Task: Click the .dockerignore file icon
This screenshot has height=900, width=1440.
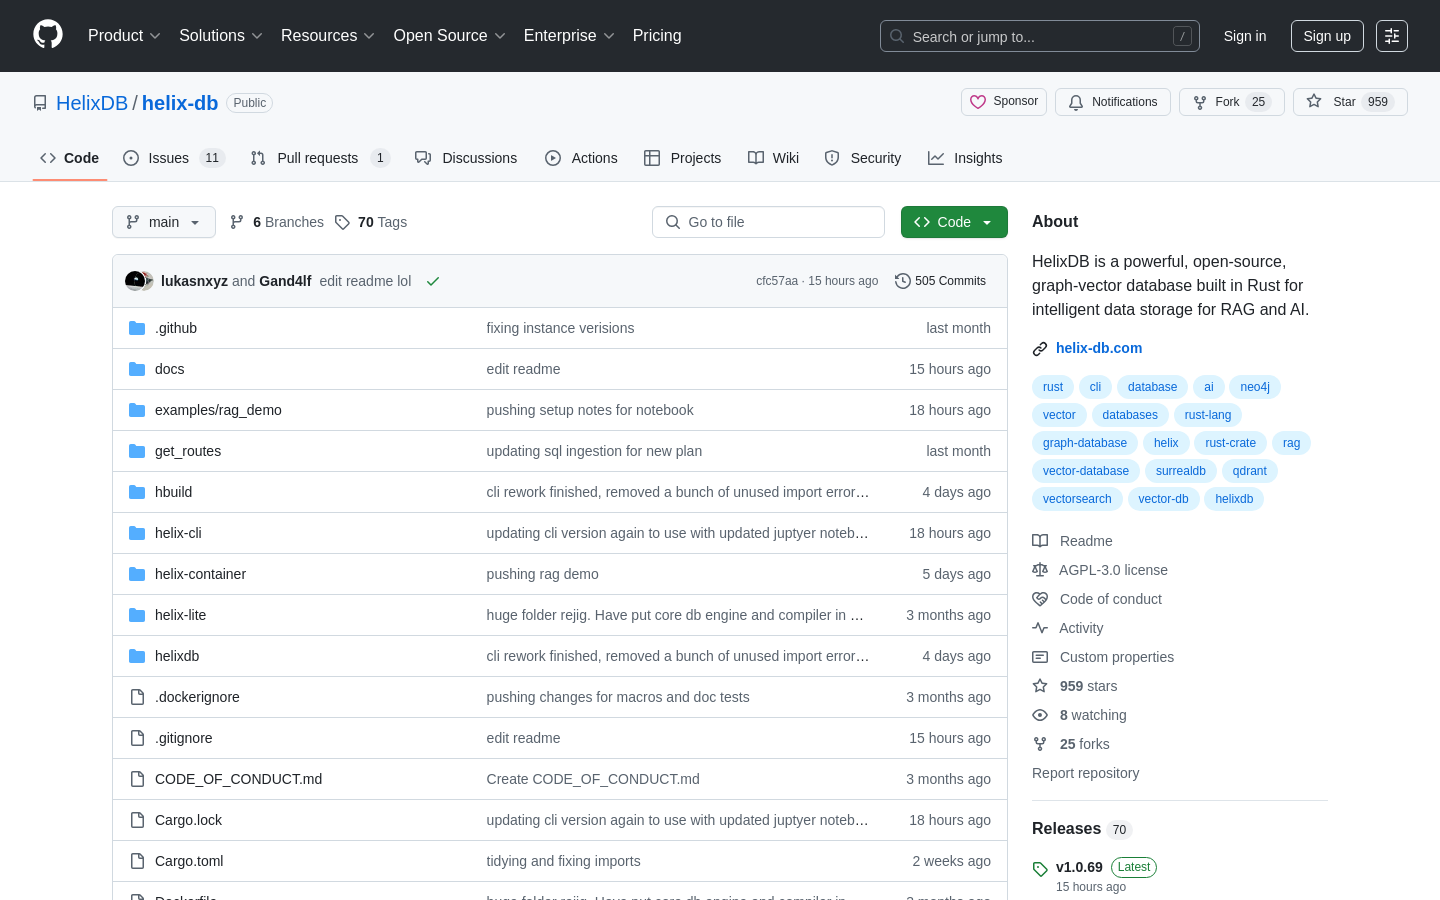Action: tap(137, 697)
